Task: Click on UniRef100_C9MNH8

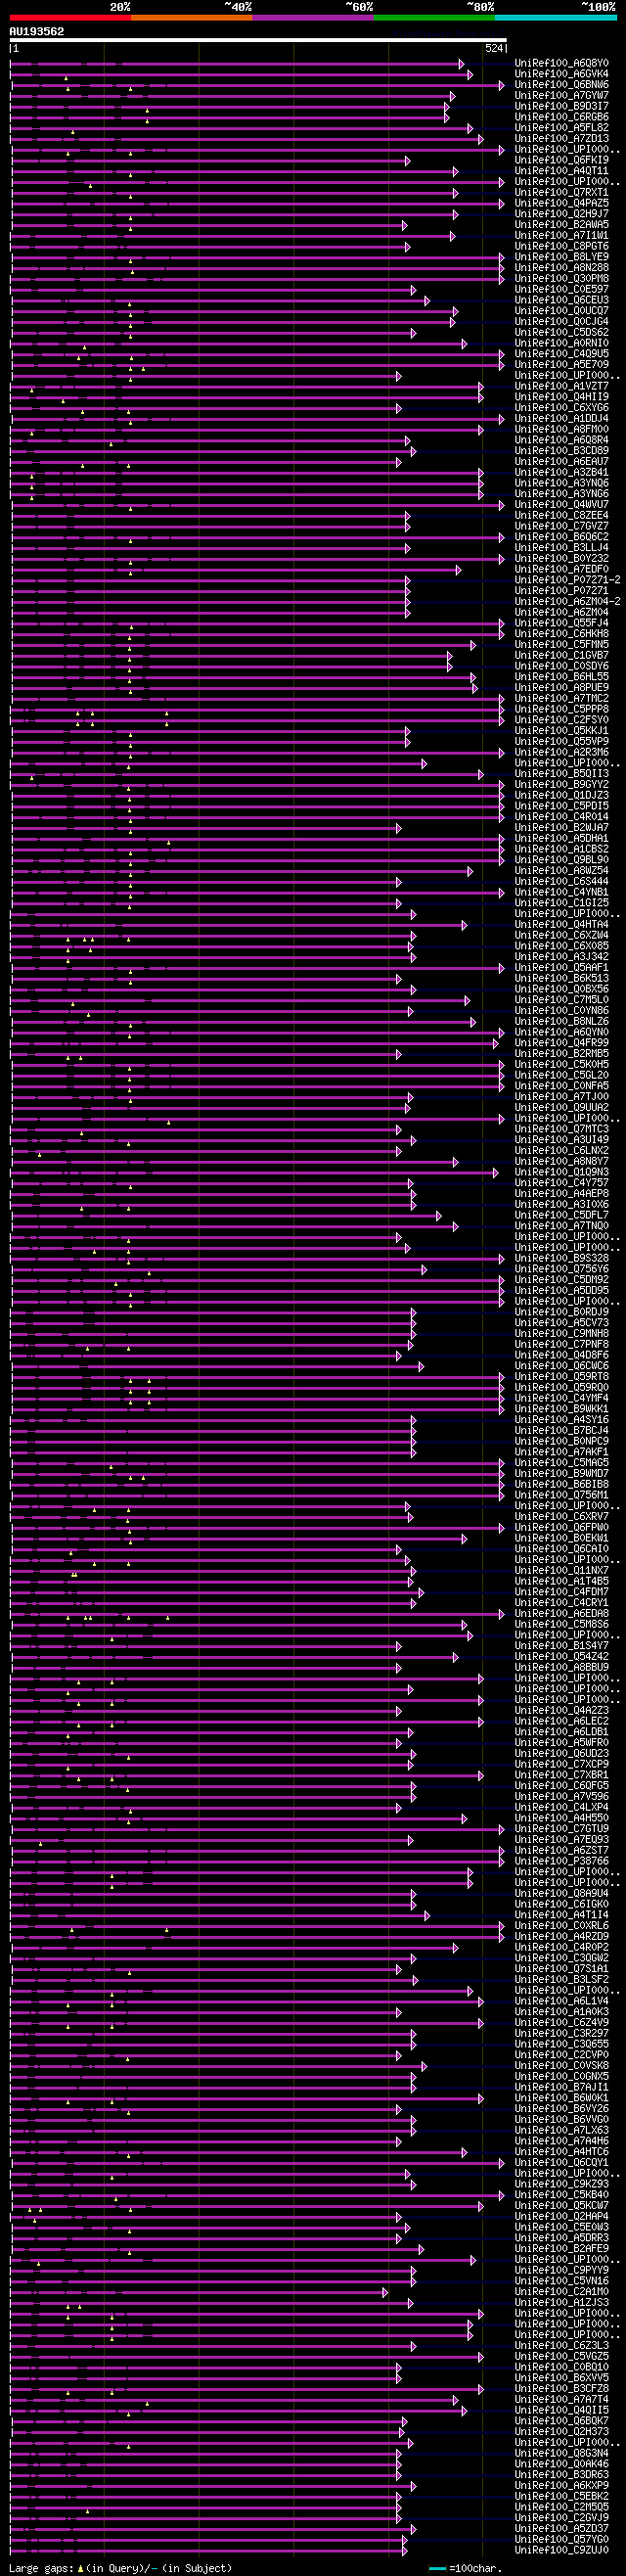Action: (x=562, y=1334)
